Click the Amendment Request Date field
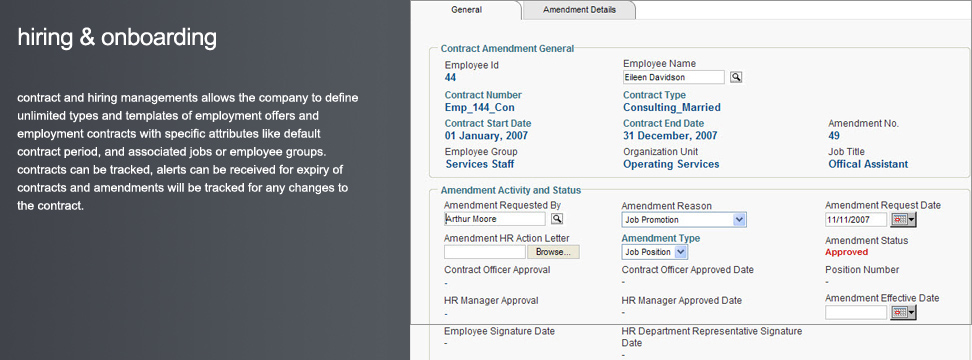 [x=856, y=220]
